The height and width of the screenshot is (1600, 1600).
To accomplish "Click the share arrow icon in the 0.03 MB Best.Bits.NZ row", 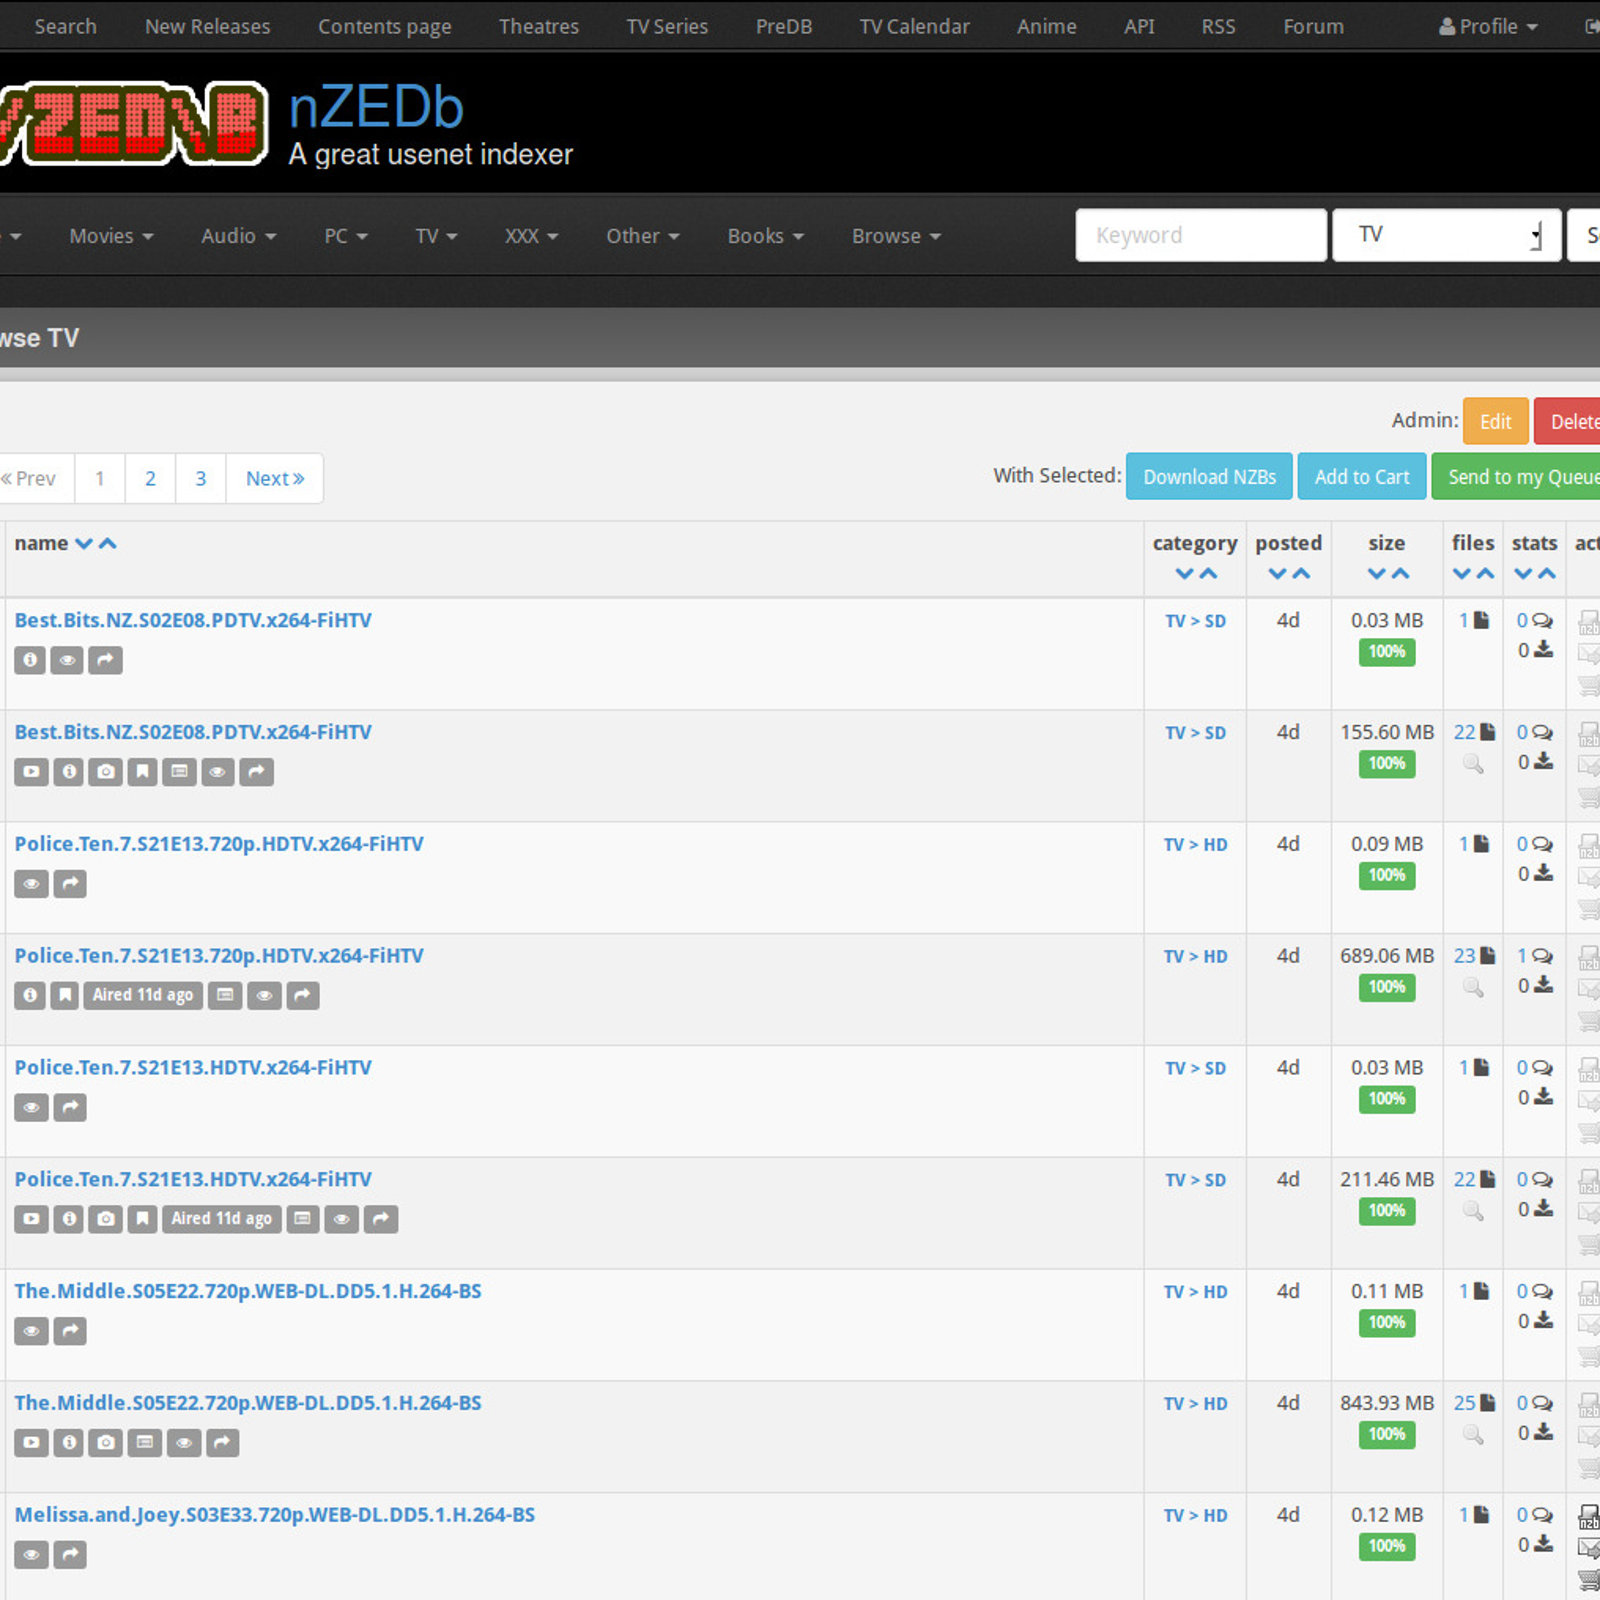I will pos(105,660).
